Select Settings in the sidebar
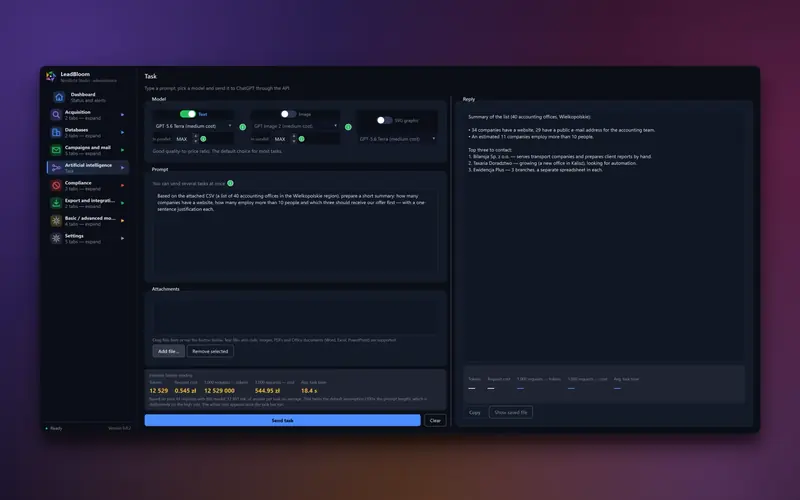800x500 pixels. pos(88,238)
